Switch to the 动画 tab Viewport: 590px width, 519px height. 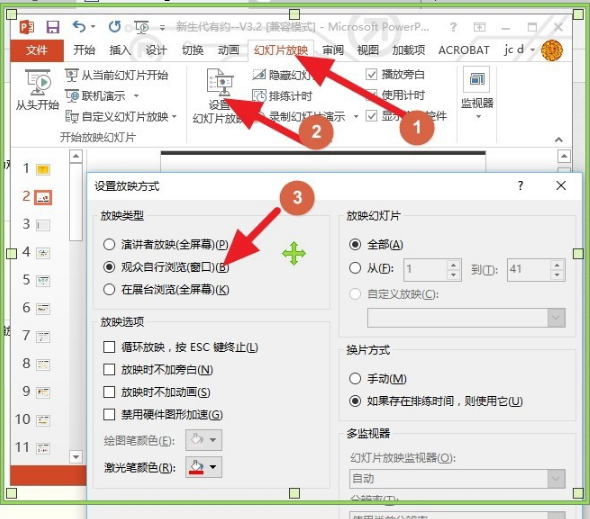tap(228, 50)
